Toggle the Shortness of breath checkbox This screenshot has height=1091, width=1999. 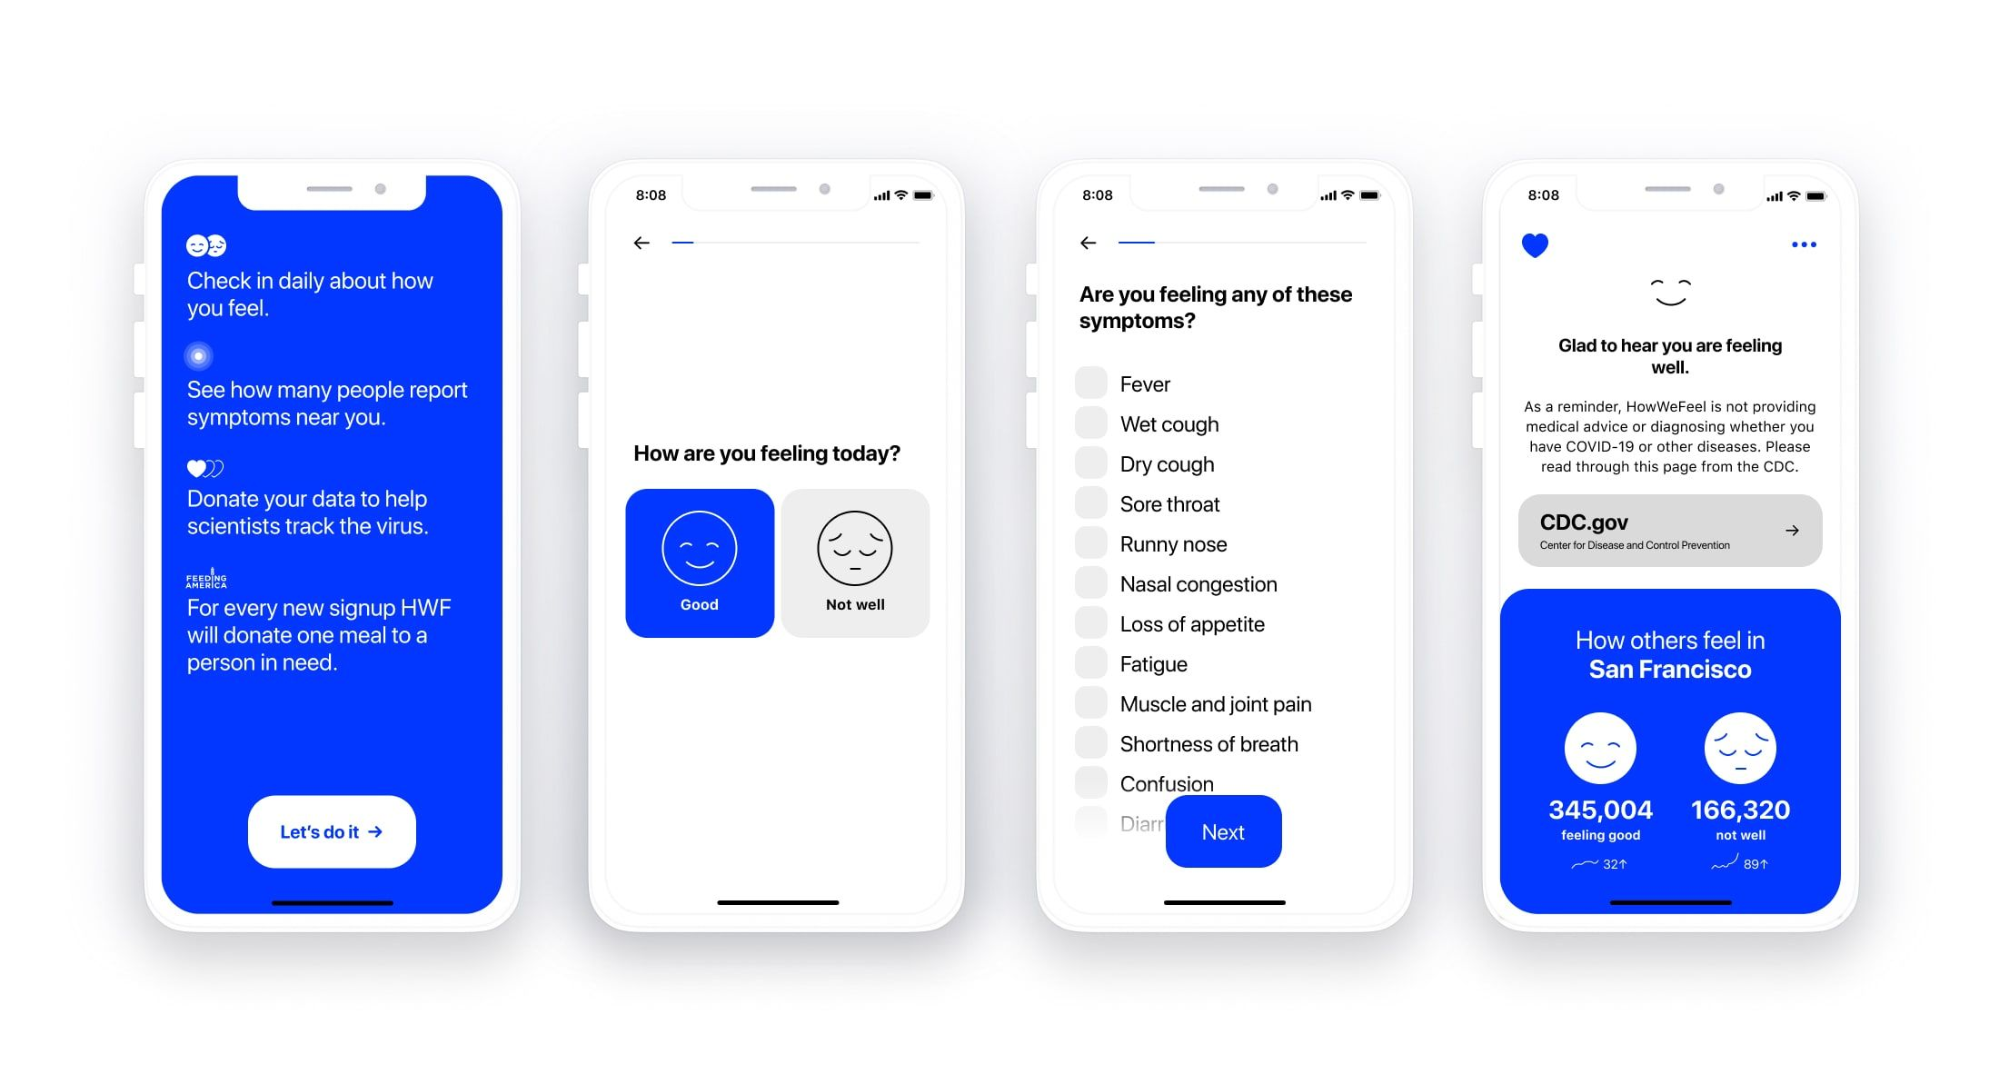click(x=1084, y=742)
